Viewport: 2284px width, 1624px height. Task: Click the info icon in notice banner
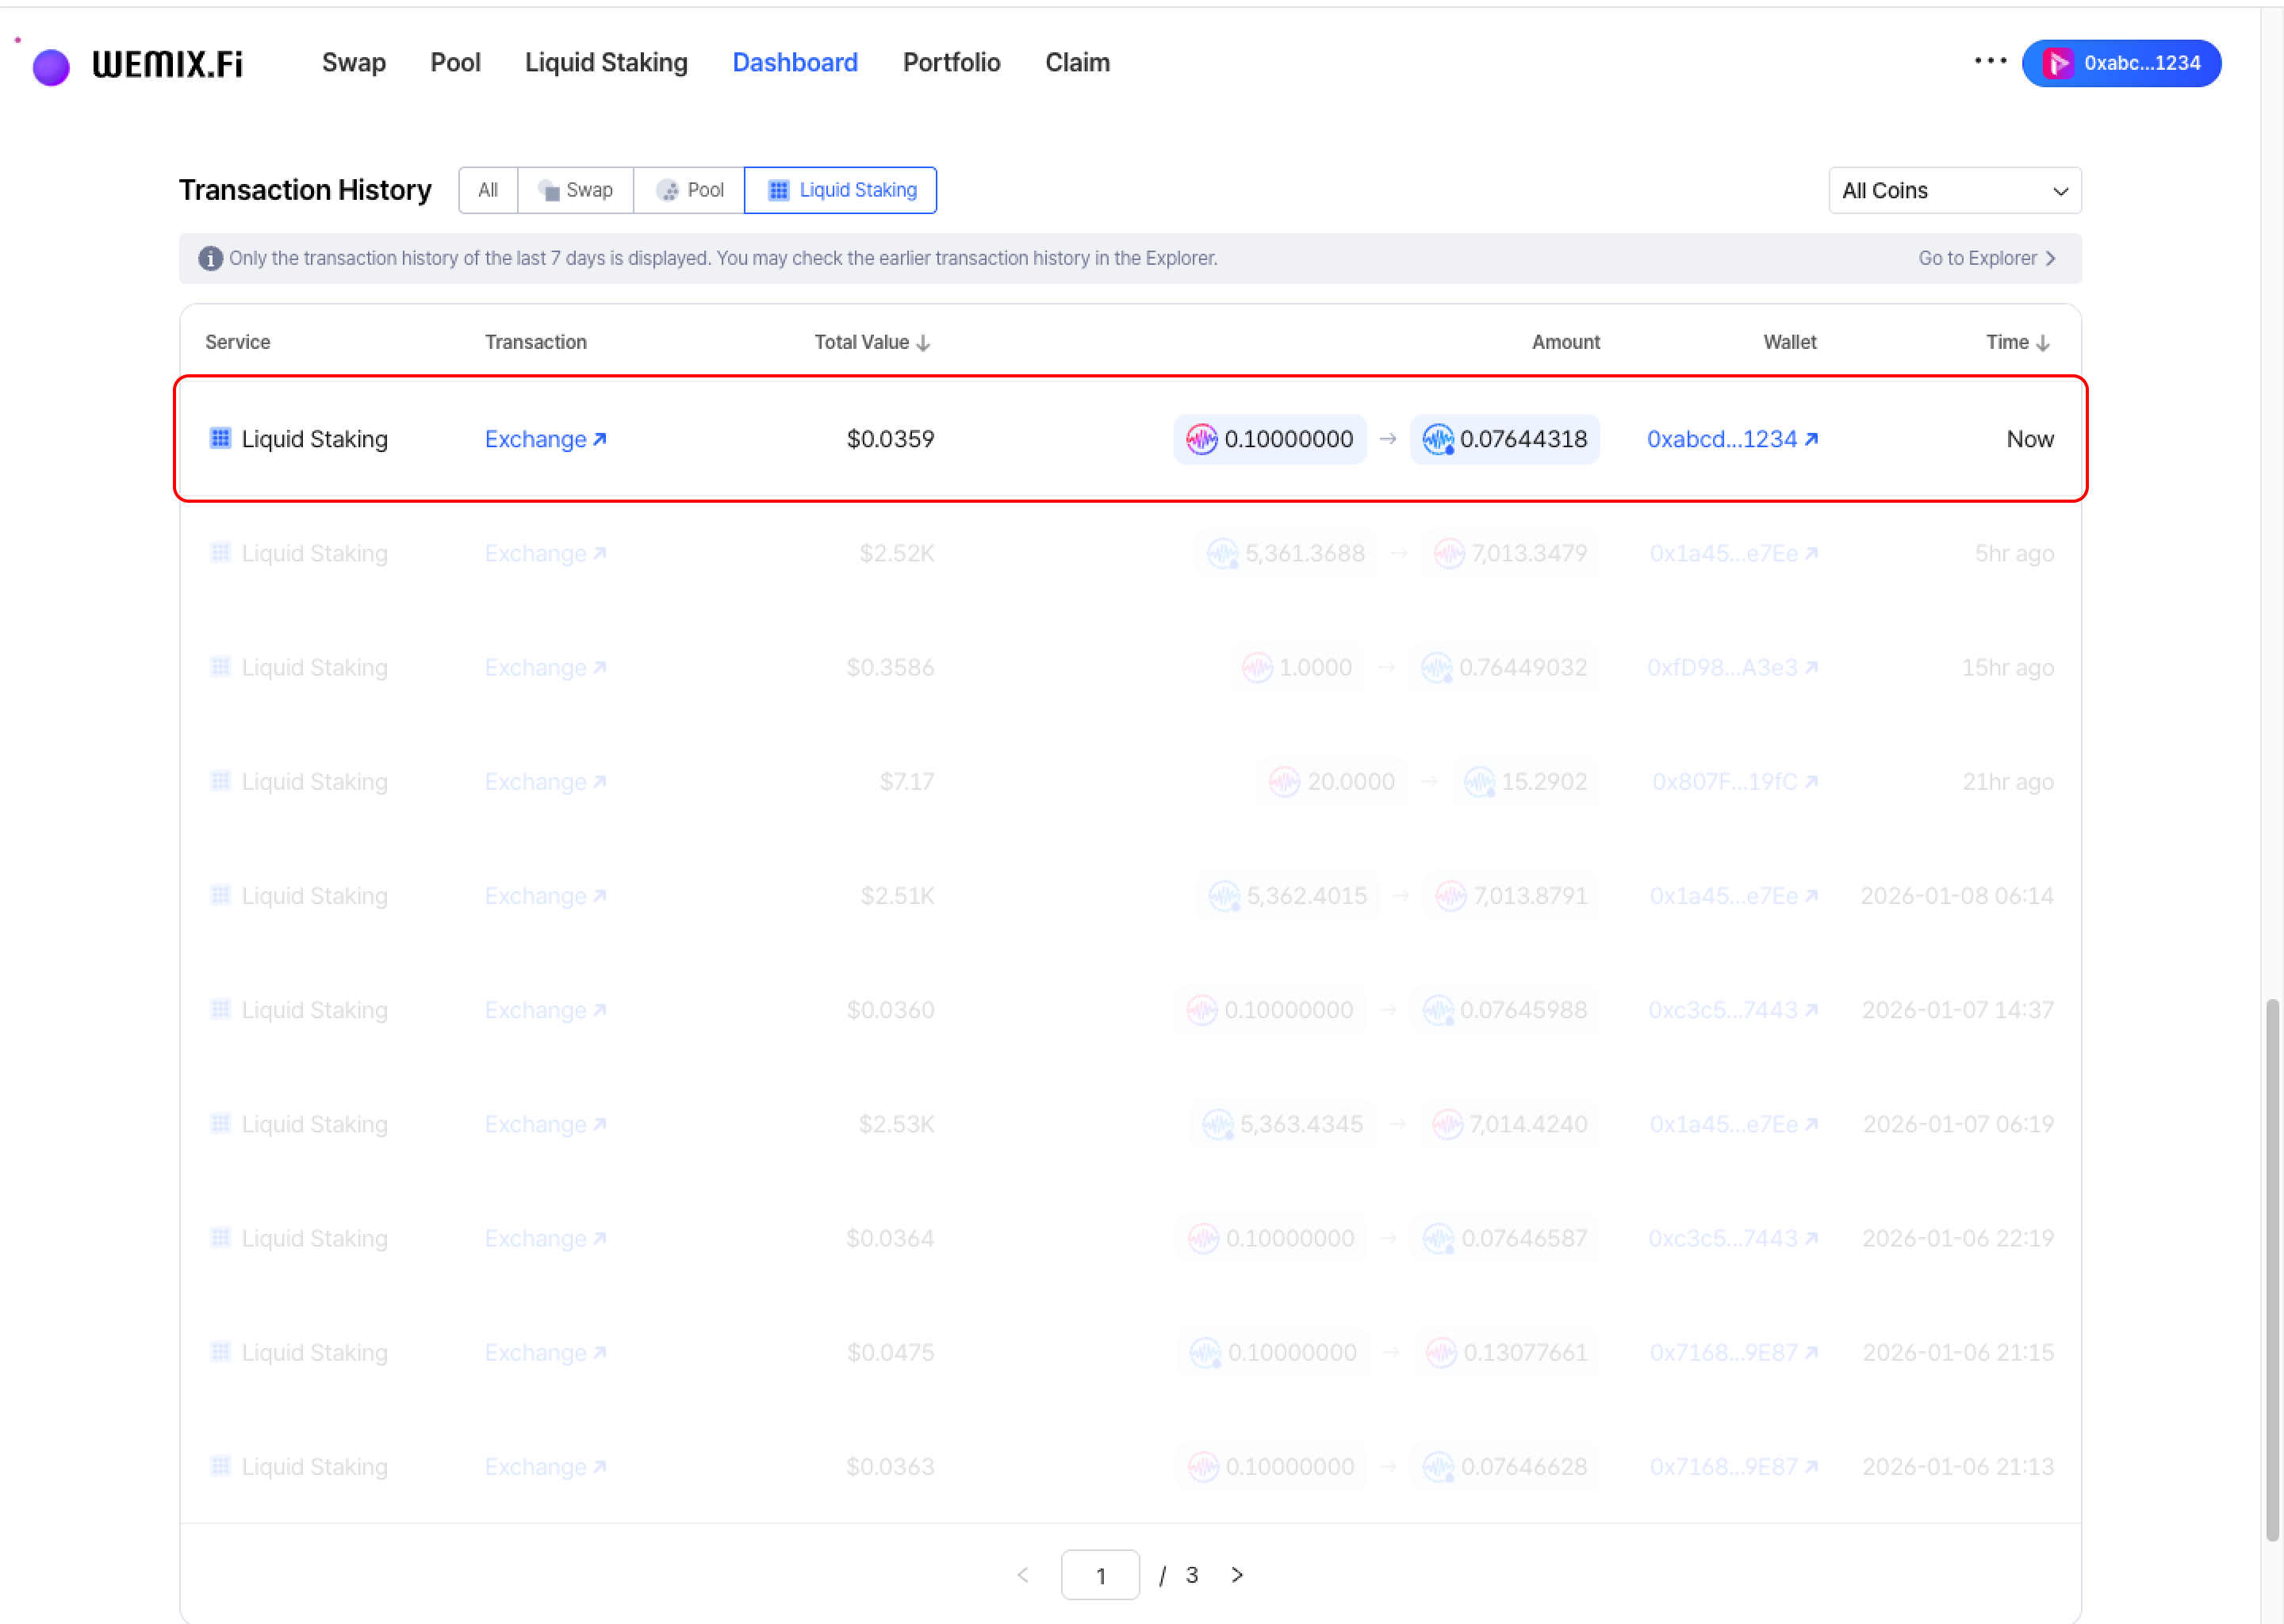210,259
